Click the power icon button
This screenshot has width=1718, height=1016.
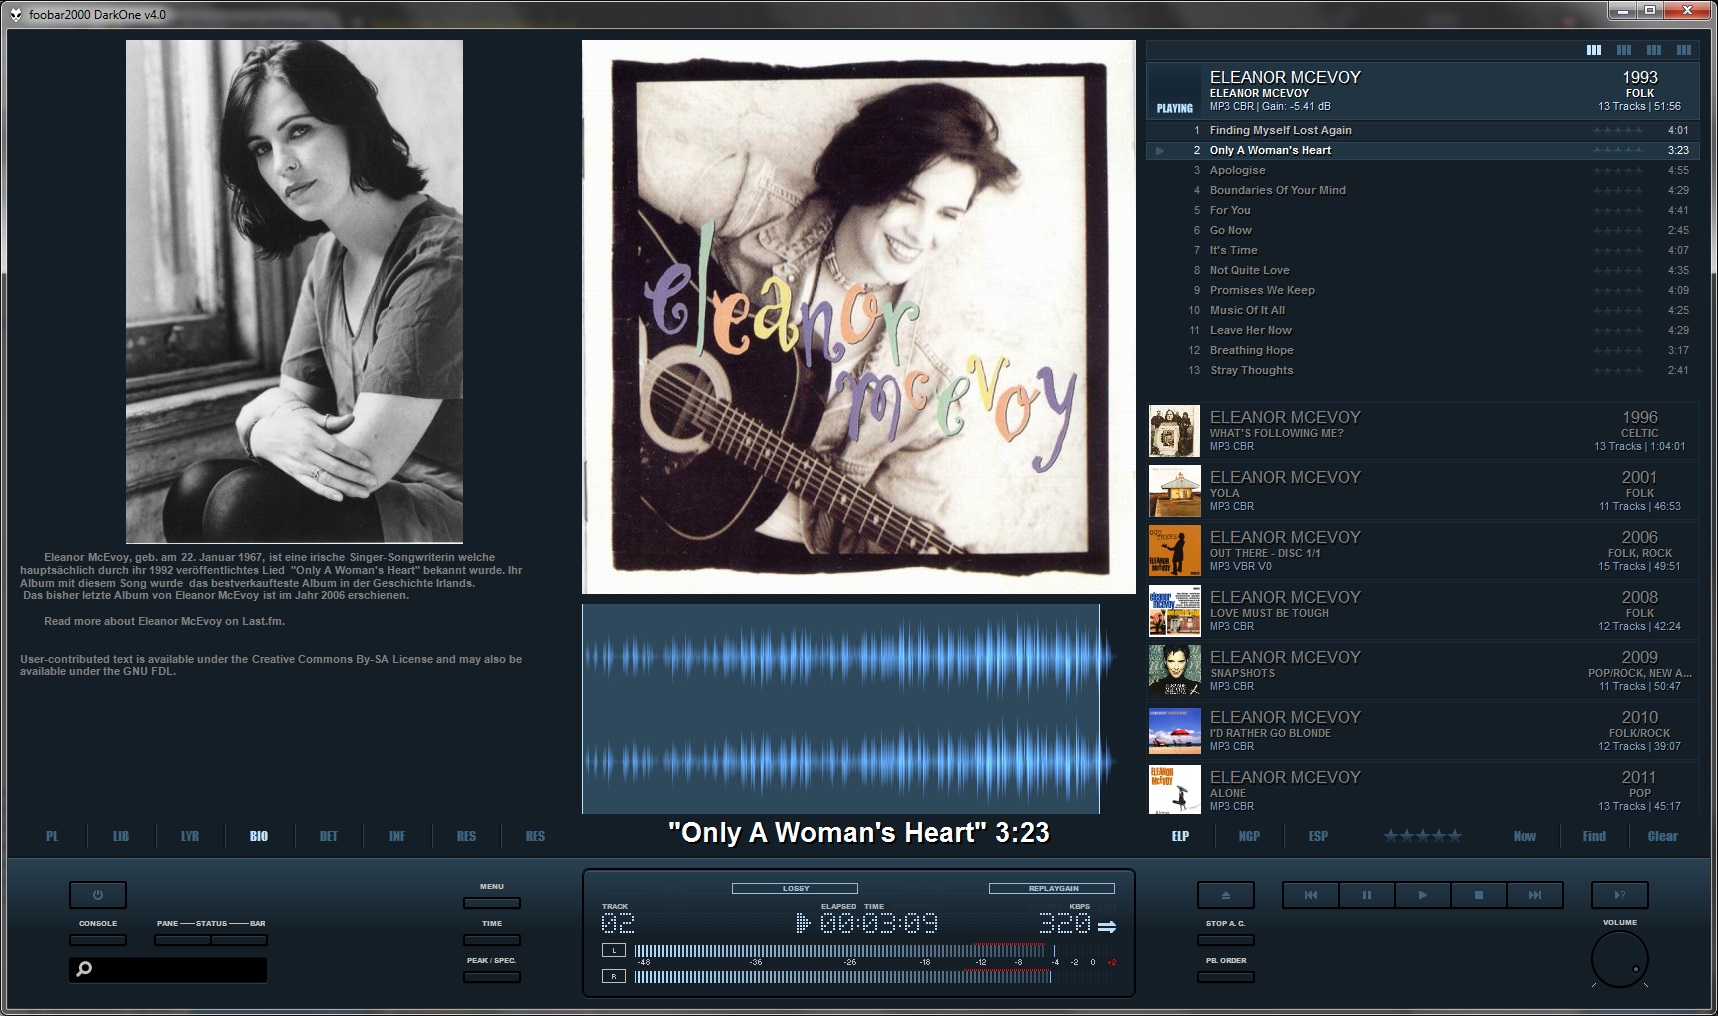pos(98,895)
